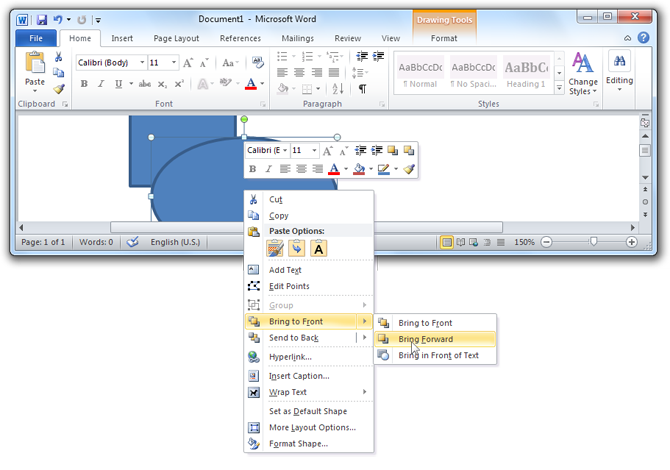Toggle Bold in the mini toolbar
Viewport: 670px width, 470px height.
253,169
